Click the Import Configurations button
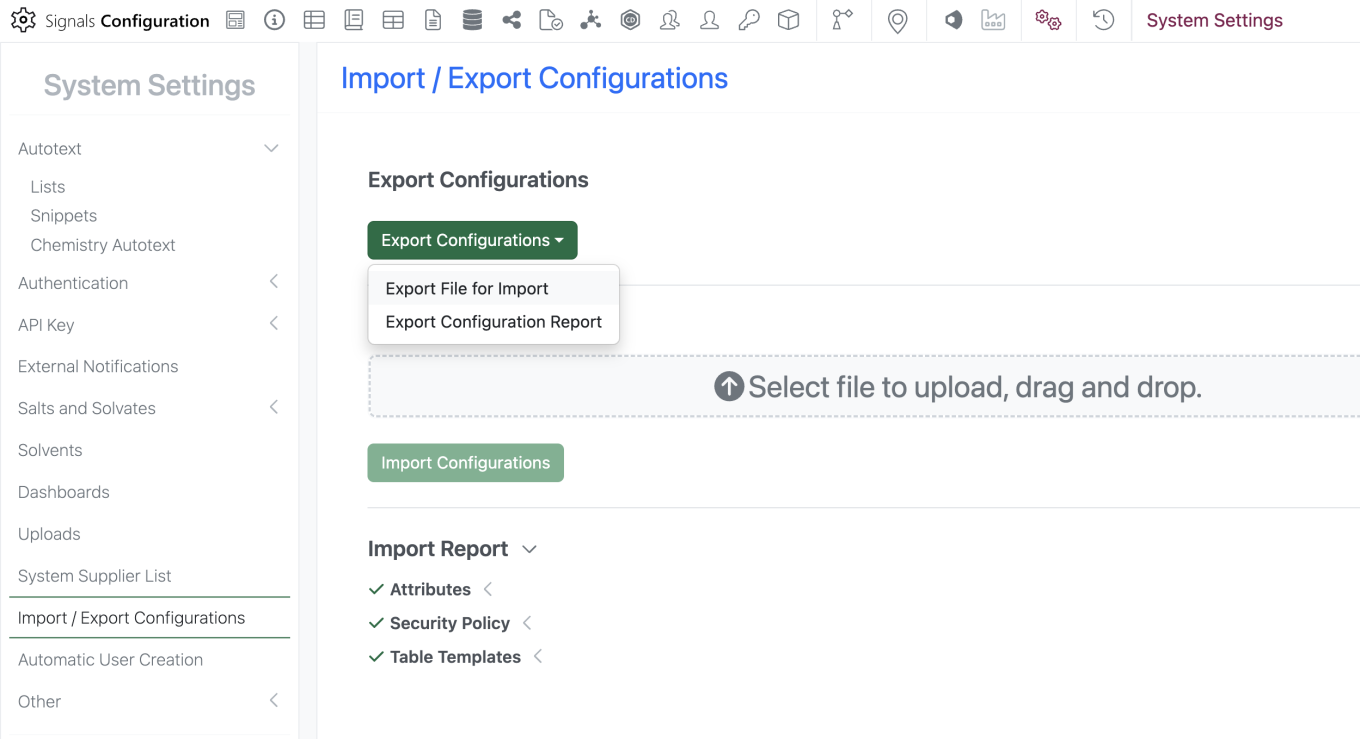 pos(466,463)
